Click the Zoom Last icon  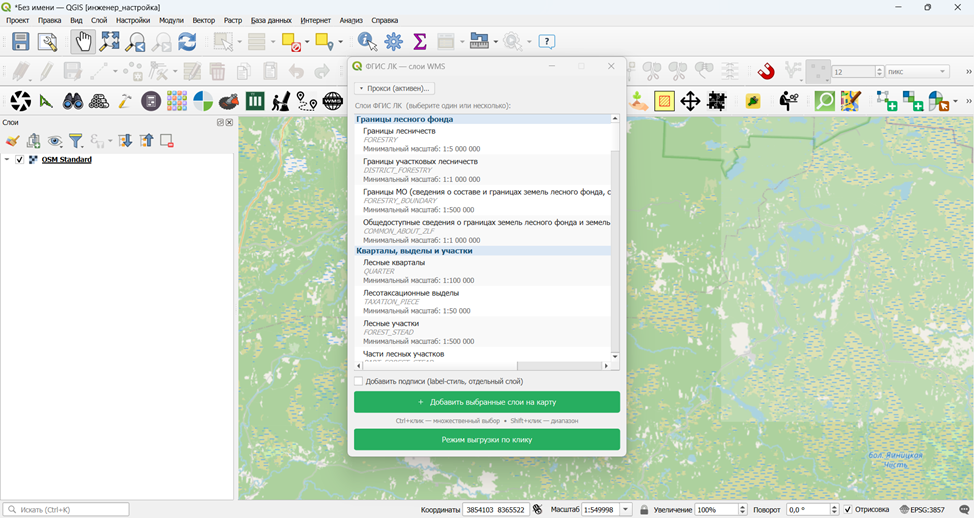(x=135, y=42)
